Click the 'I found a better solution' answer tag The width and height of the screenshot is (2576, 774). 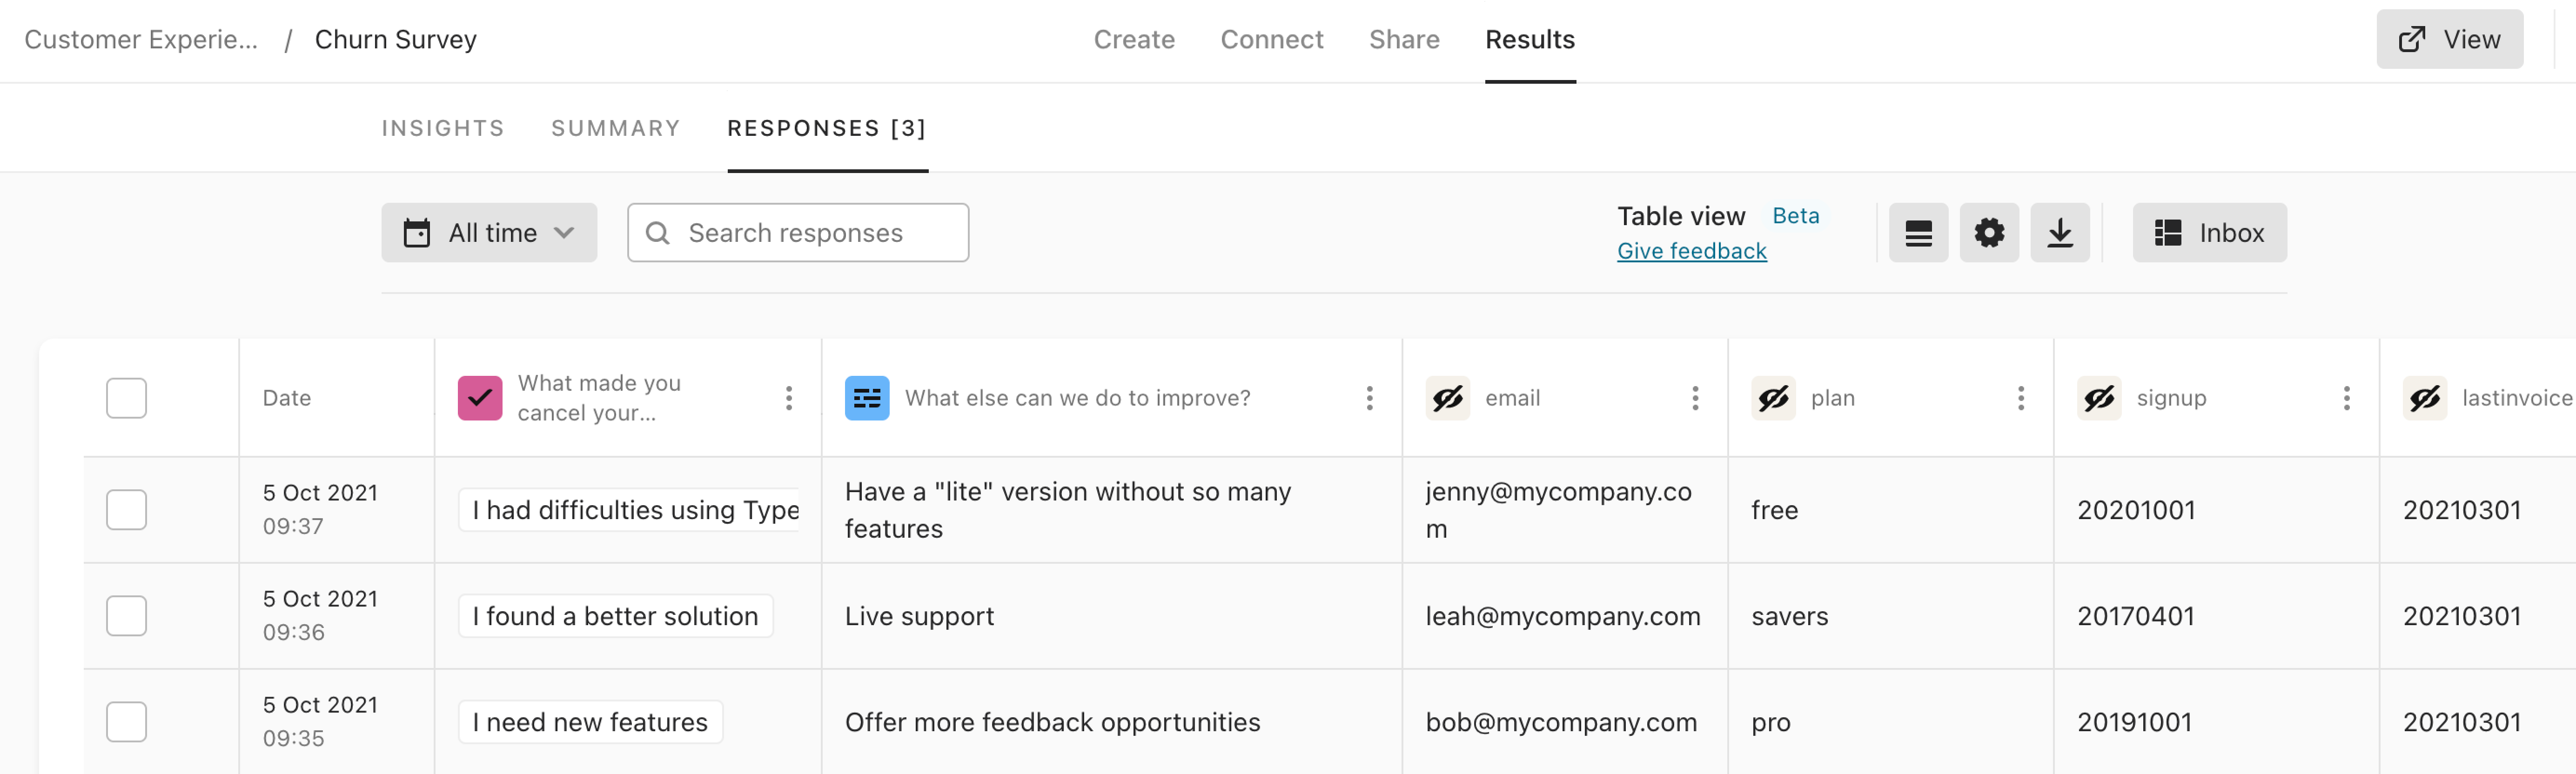click(616, 616)
